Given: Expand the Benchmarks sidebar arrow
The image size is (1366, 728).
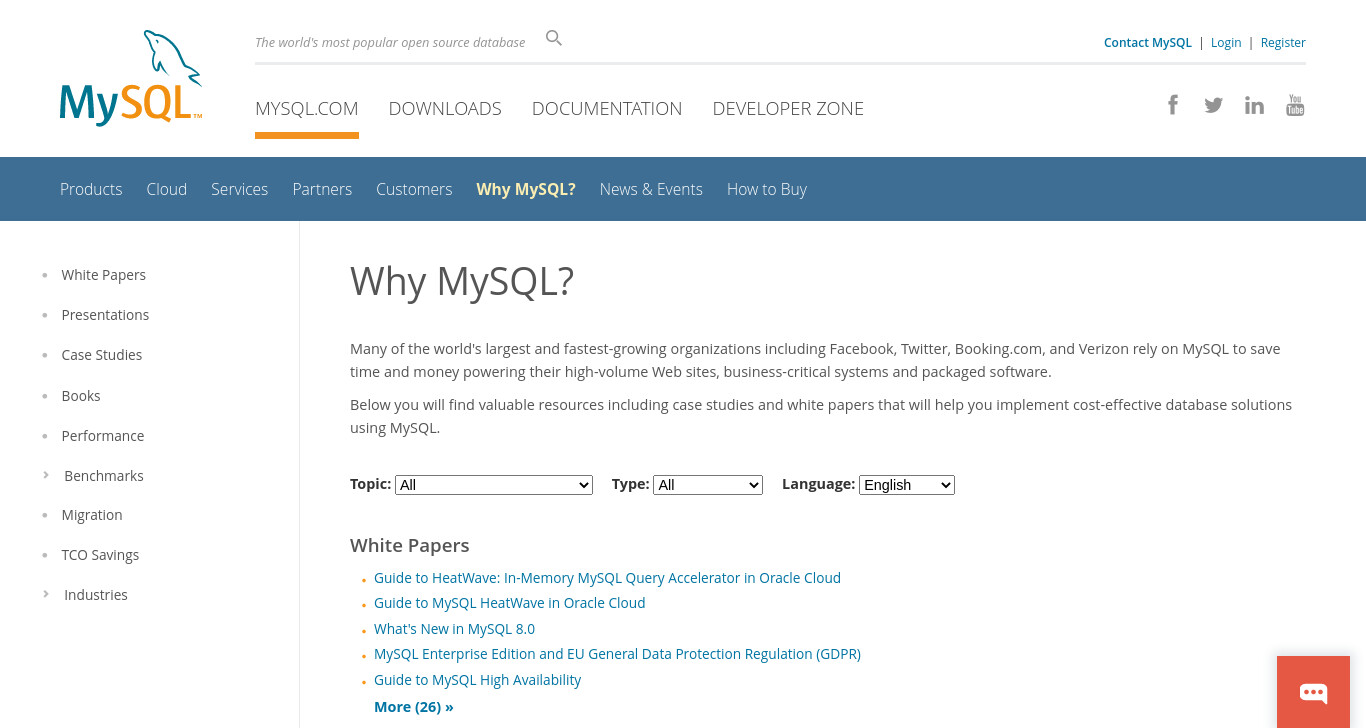Looking at the screenshot, I should pos(46,475).
